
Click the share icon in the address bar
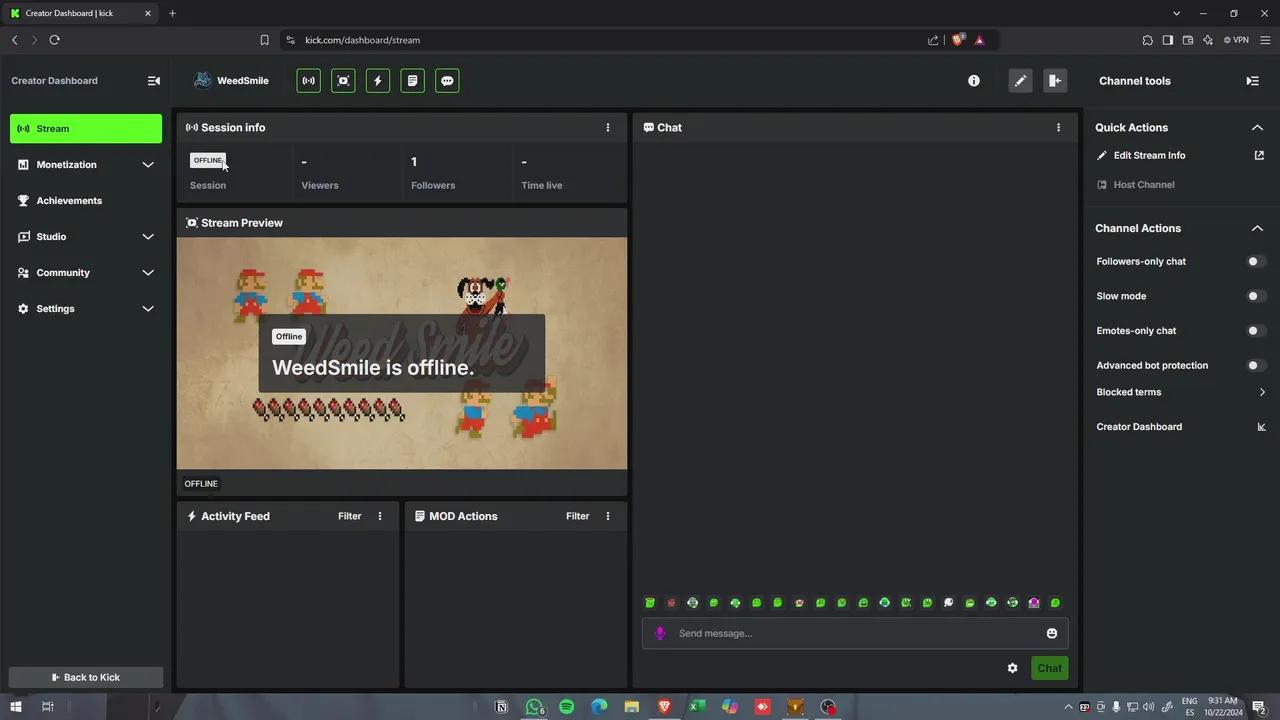(933, 40)
